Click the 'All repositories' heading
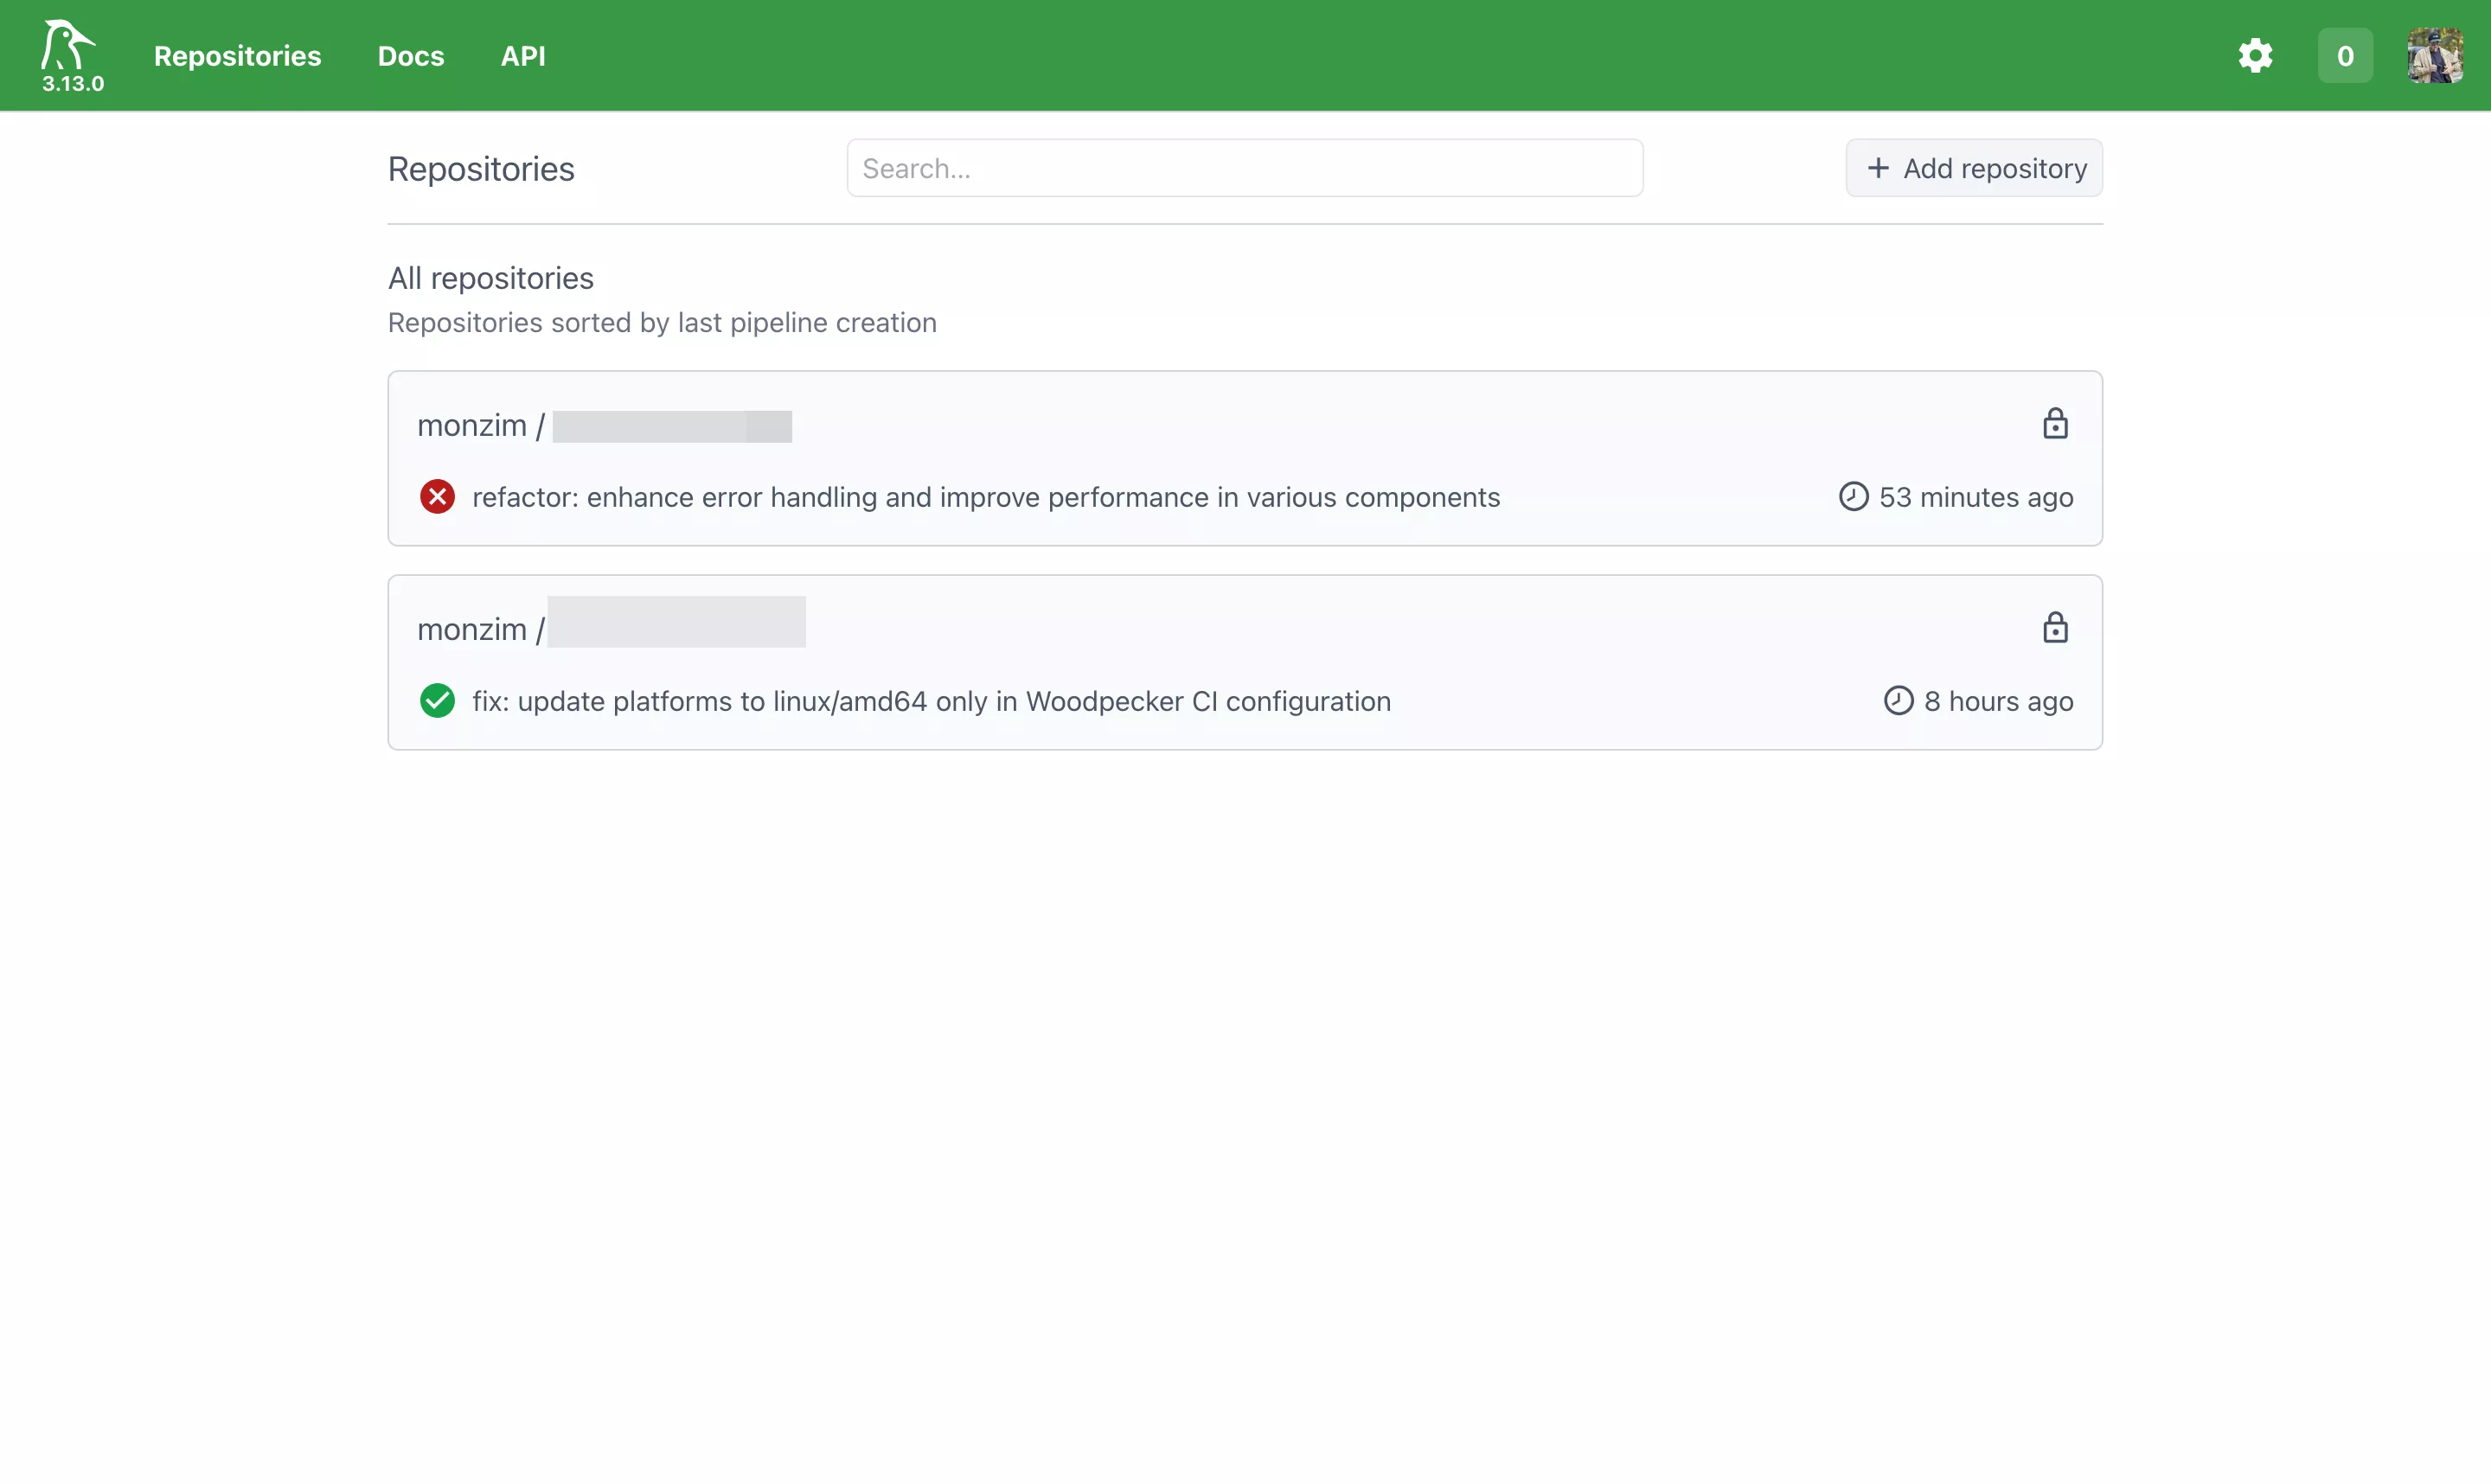2491x1484 pixels. point(491,278)
